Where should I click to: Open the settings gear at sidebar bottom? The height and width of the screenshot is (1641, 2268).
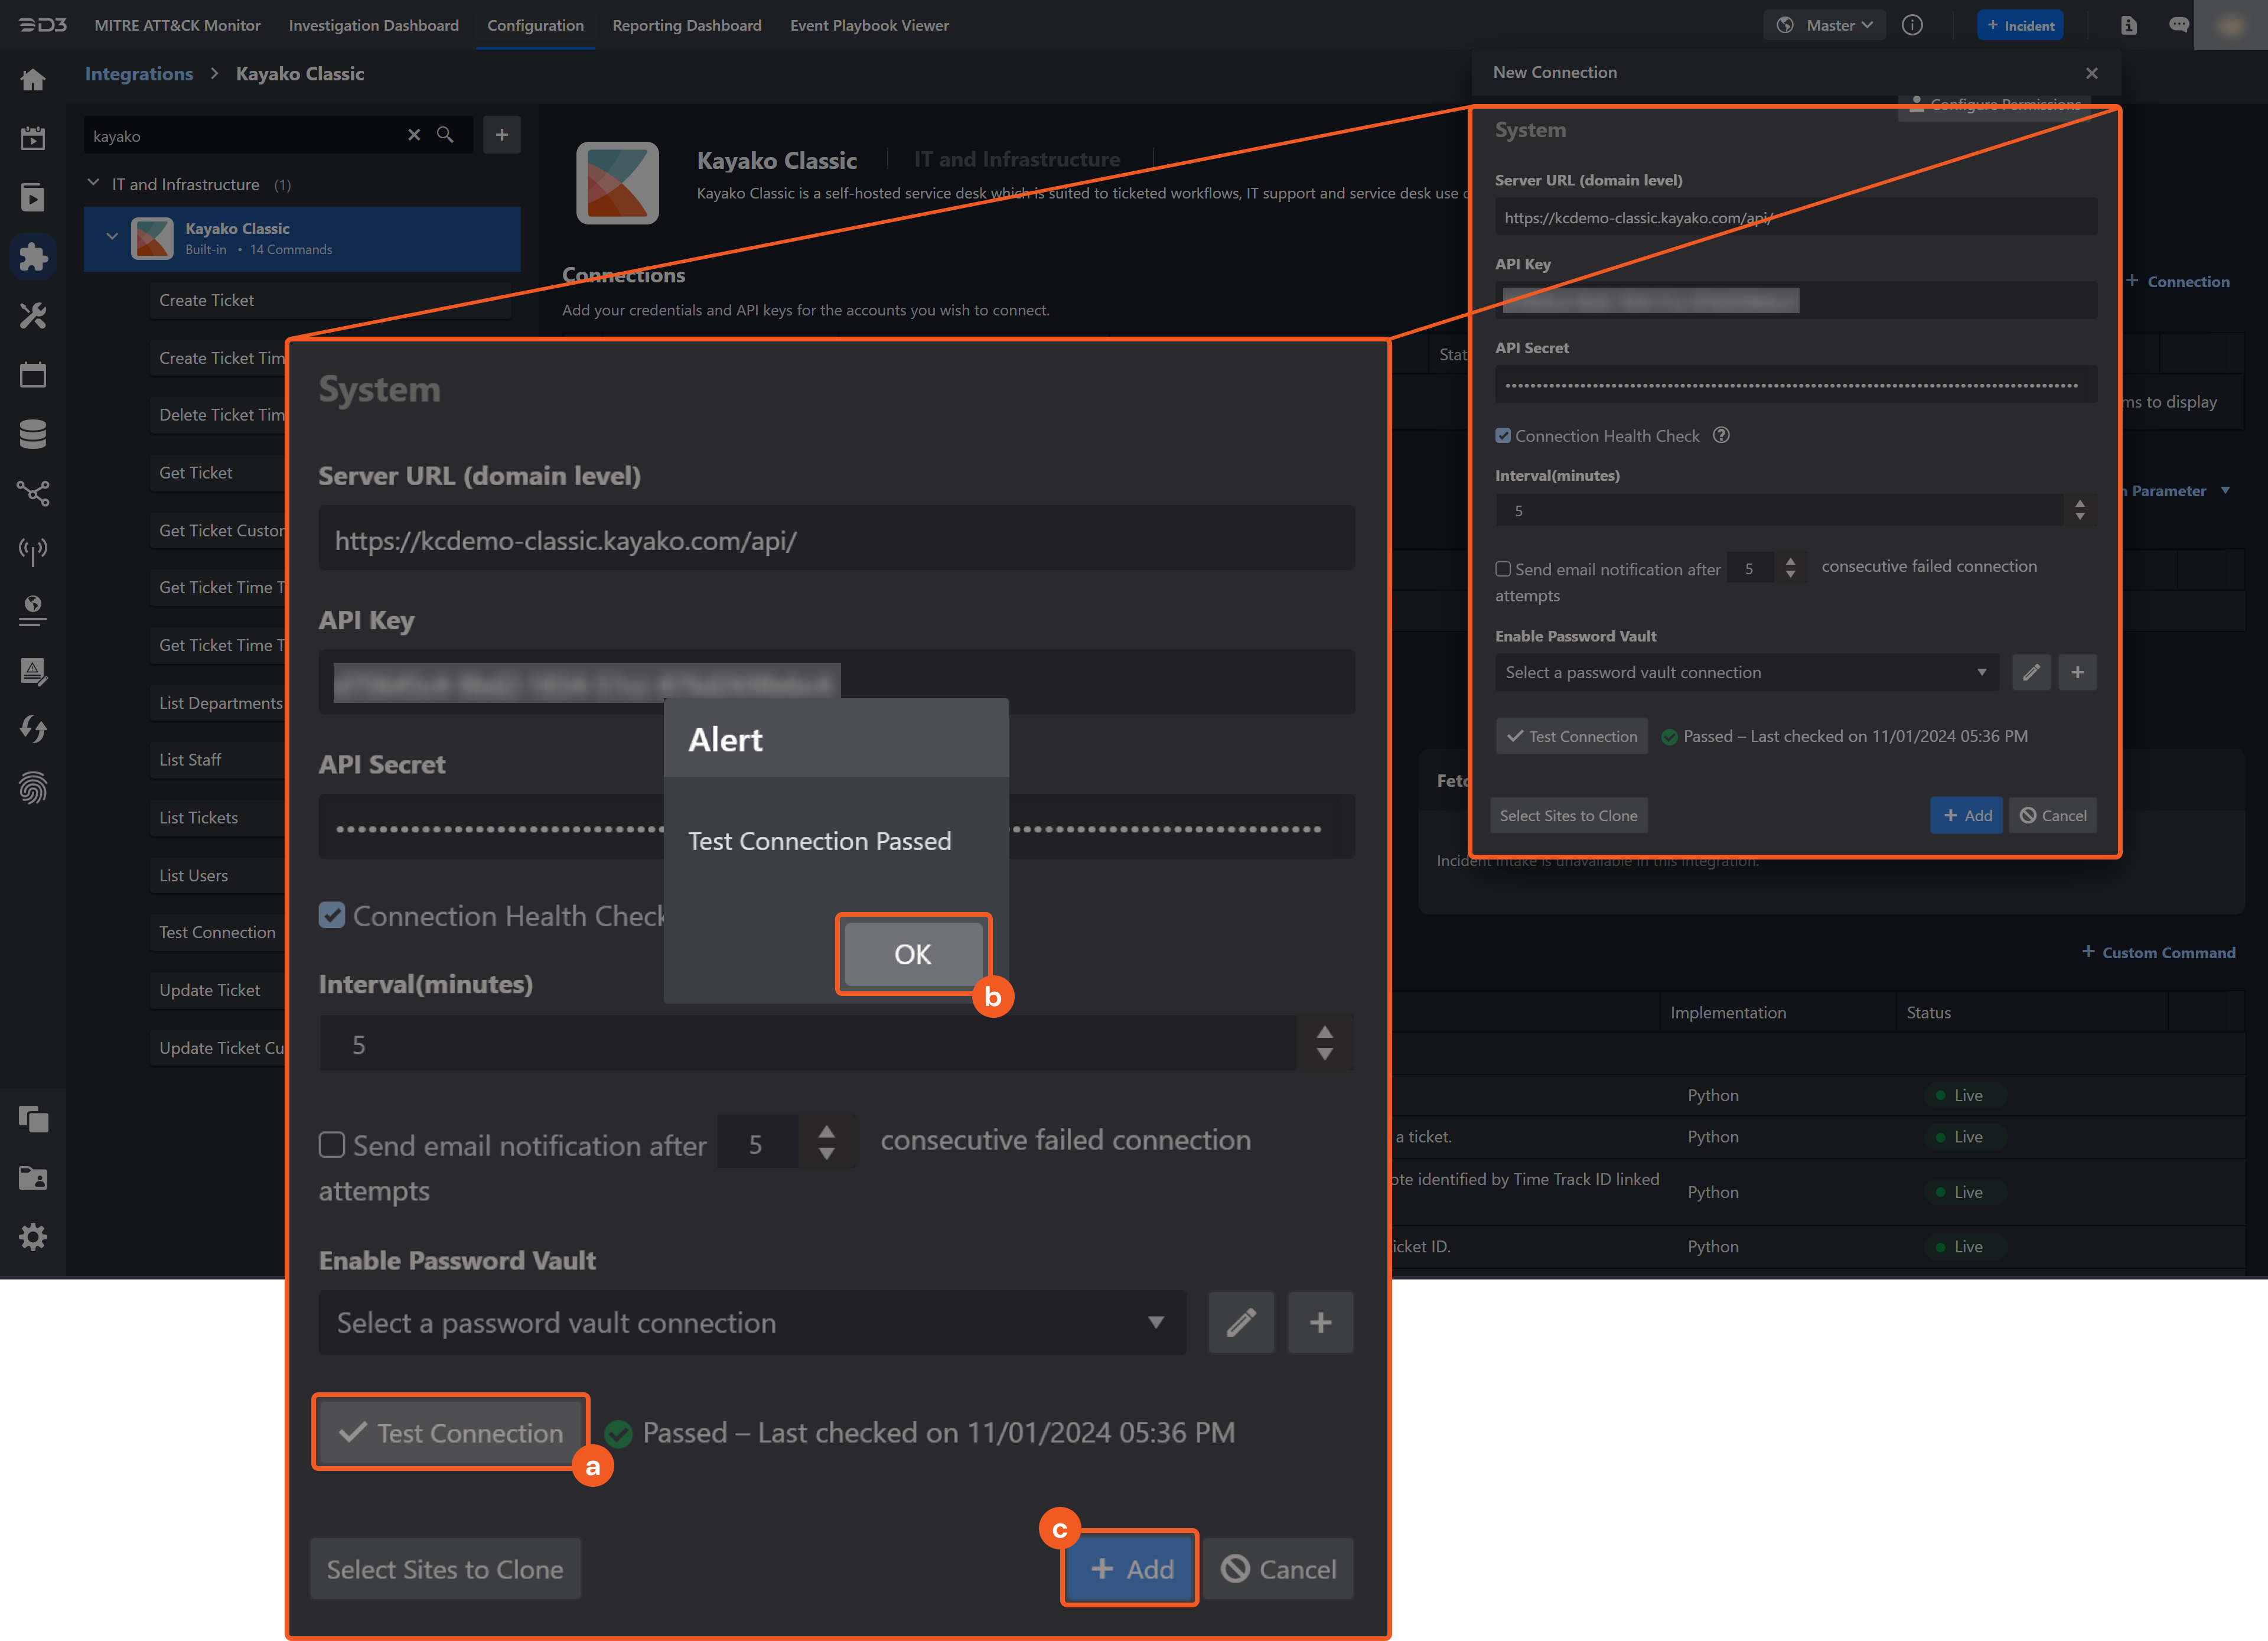(33, 1237)
